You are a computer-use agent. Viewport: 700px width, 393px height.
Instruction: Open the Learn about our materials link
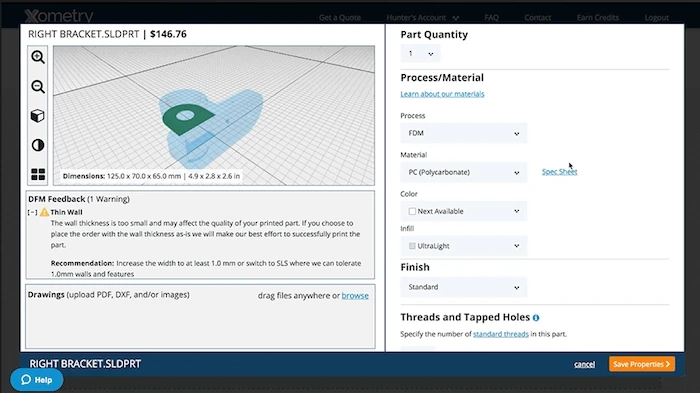(x=442, y=94)
